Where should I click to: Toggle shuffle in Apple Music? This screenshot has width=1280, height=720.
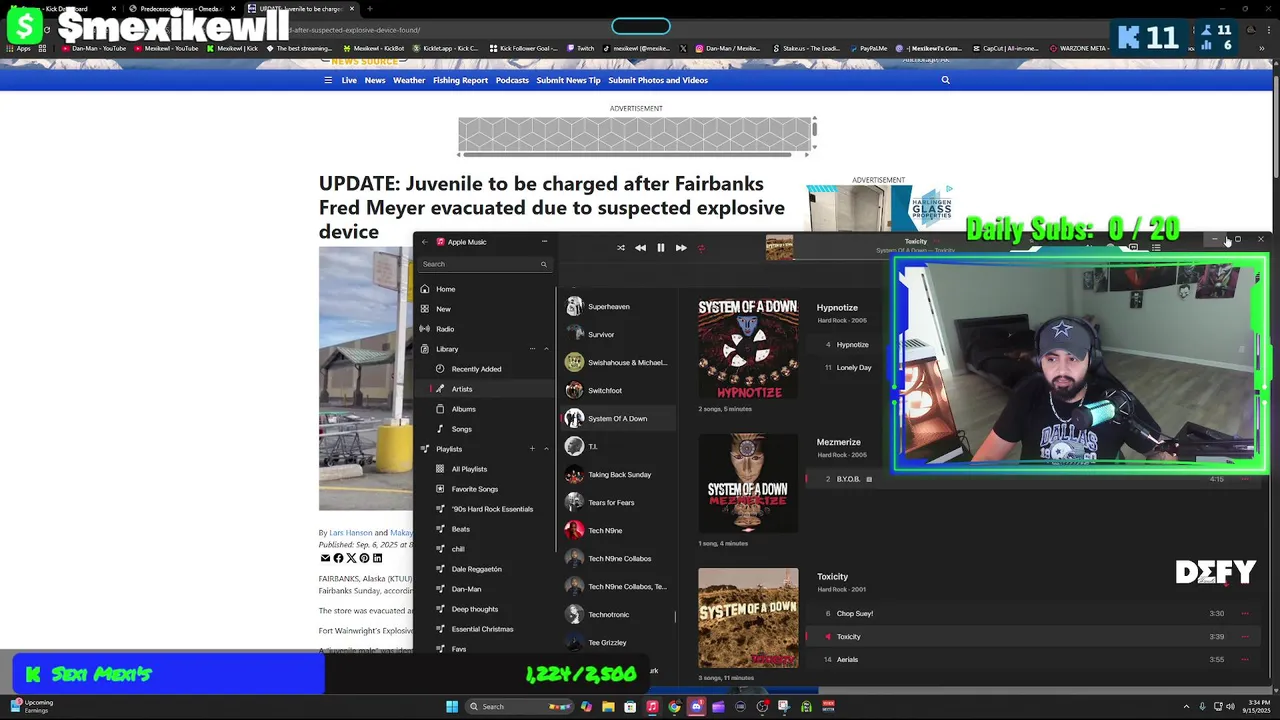(620, 248)
